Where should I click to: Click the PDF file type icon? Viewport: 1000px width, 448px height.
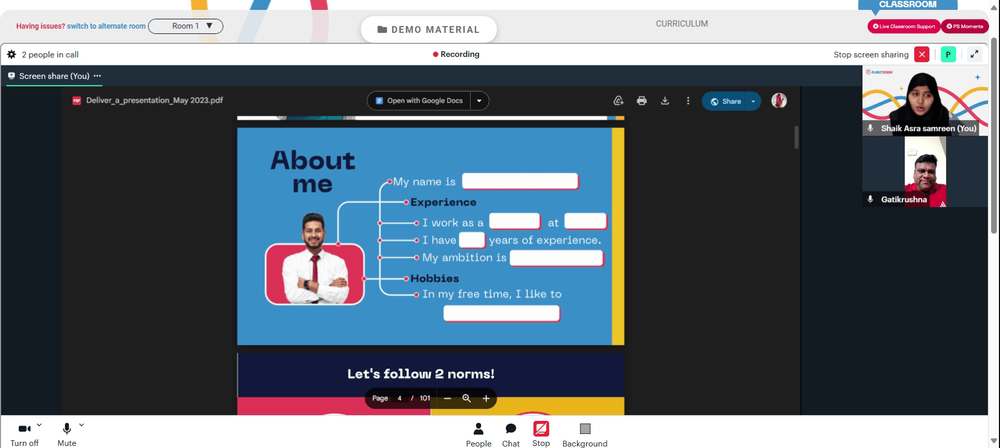click(x=77, y=100)
